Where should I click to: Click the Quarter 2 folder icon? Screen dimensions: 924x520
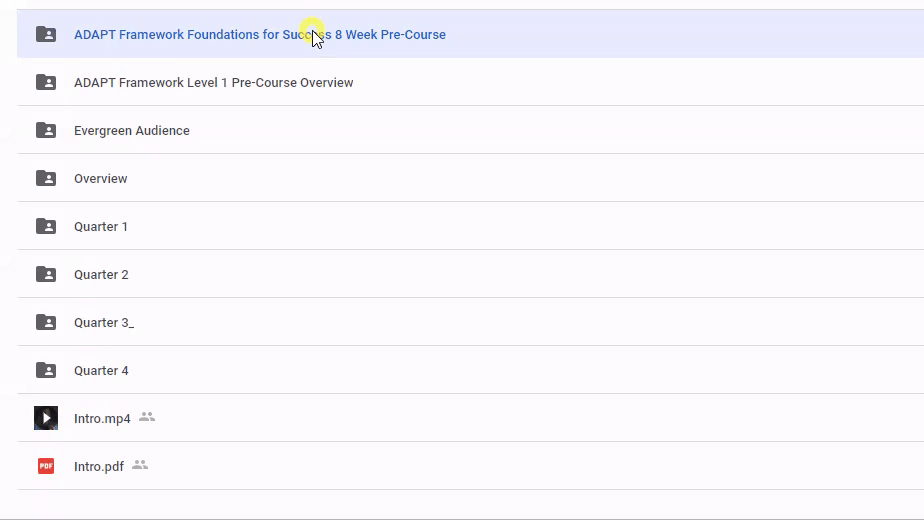click(x=46, y=274)
